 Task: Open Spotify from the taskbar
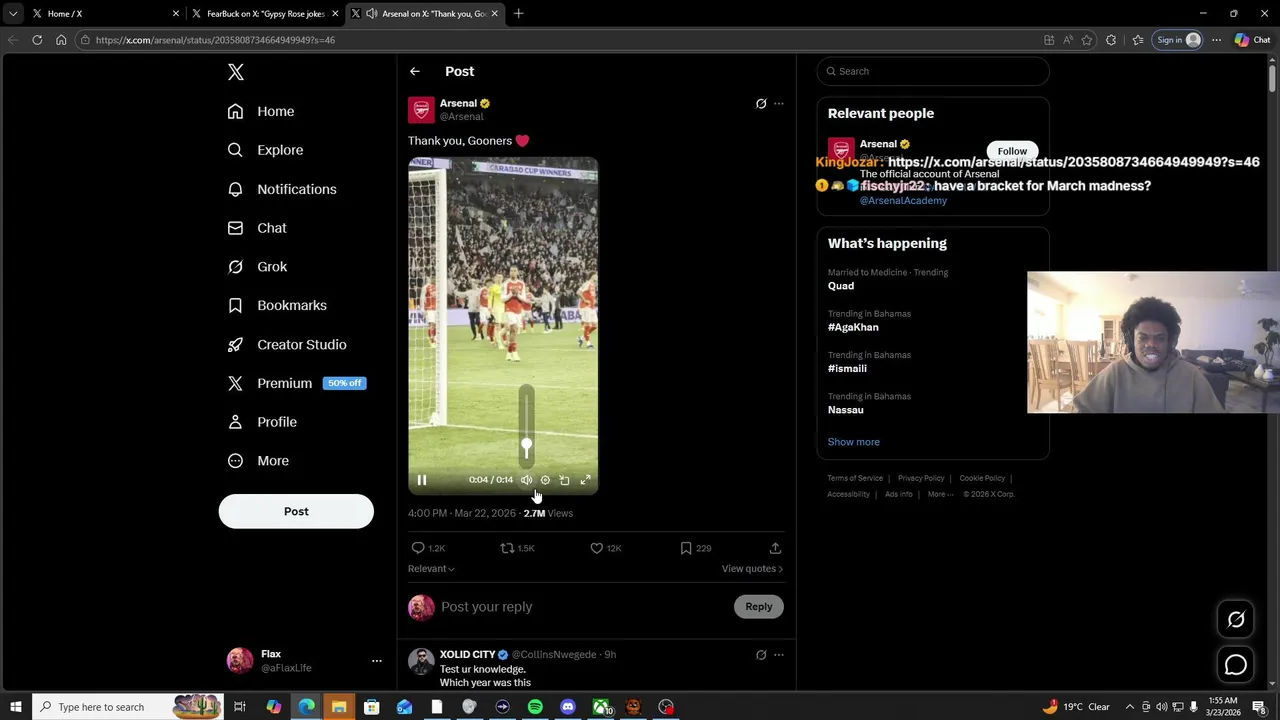[535, 707]
